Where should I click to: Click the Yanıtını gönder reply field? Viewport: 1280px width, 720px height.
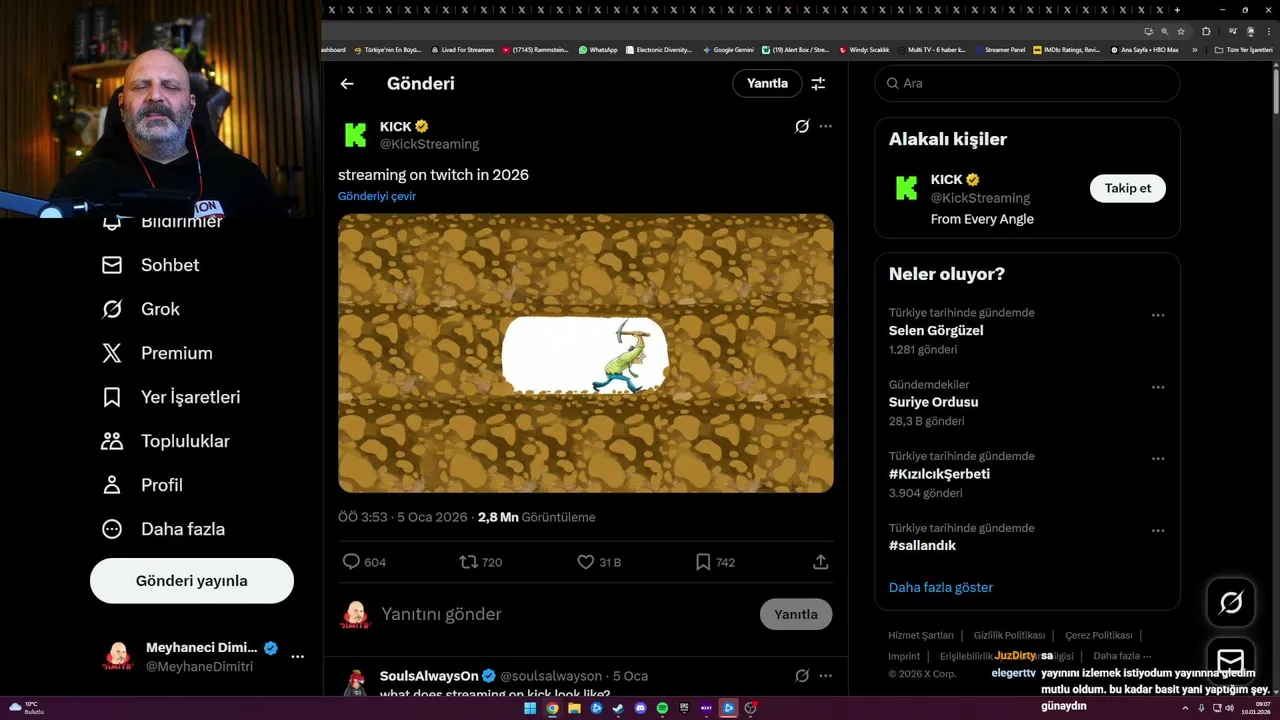pos(565,614)
